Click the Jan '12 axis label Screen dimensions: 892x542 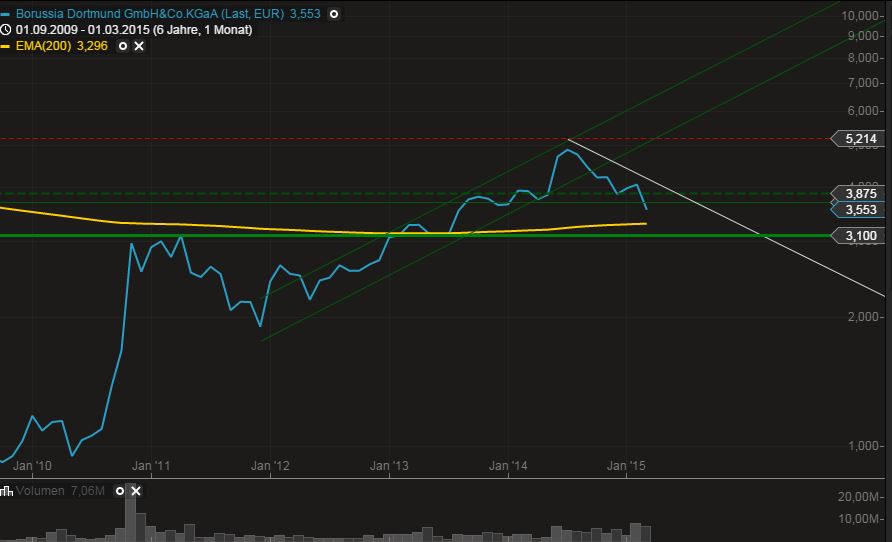tap(270, 466)
